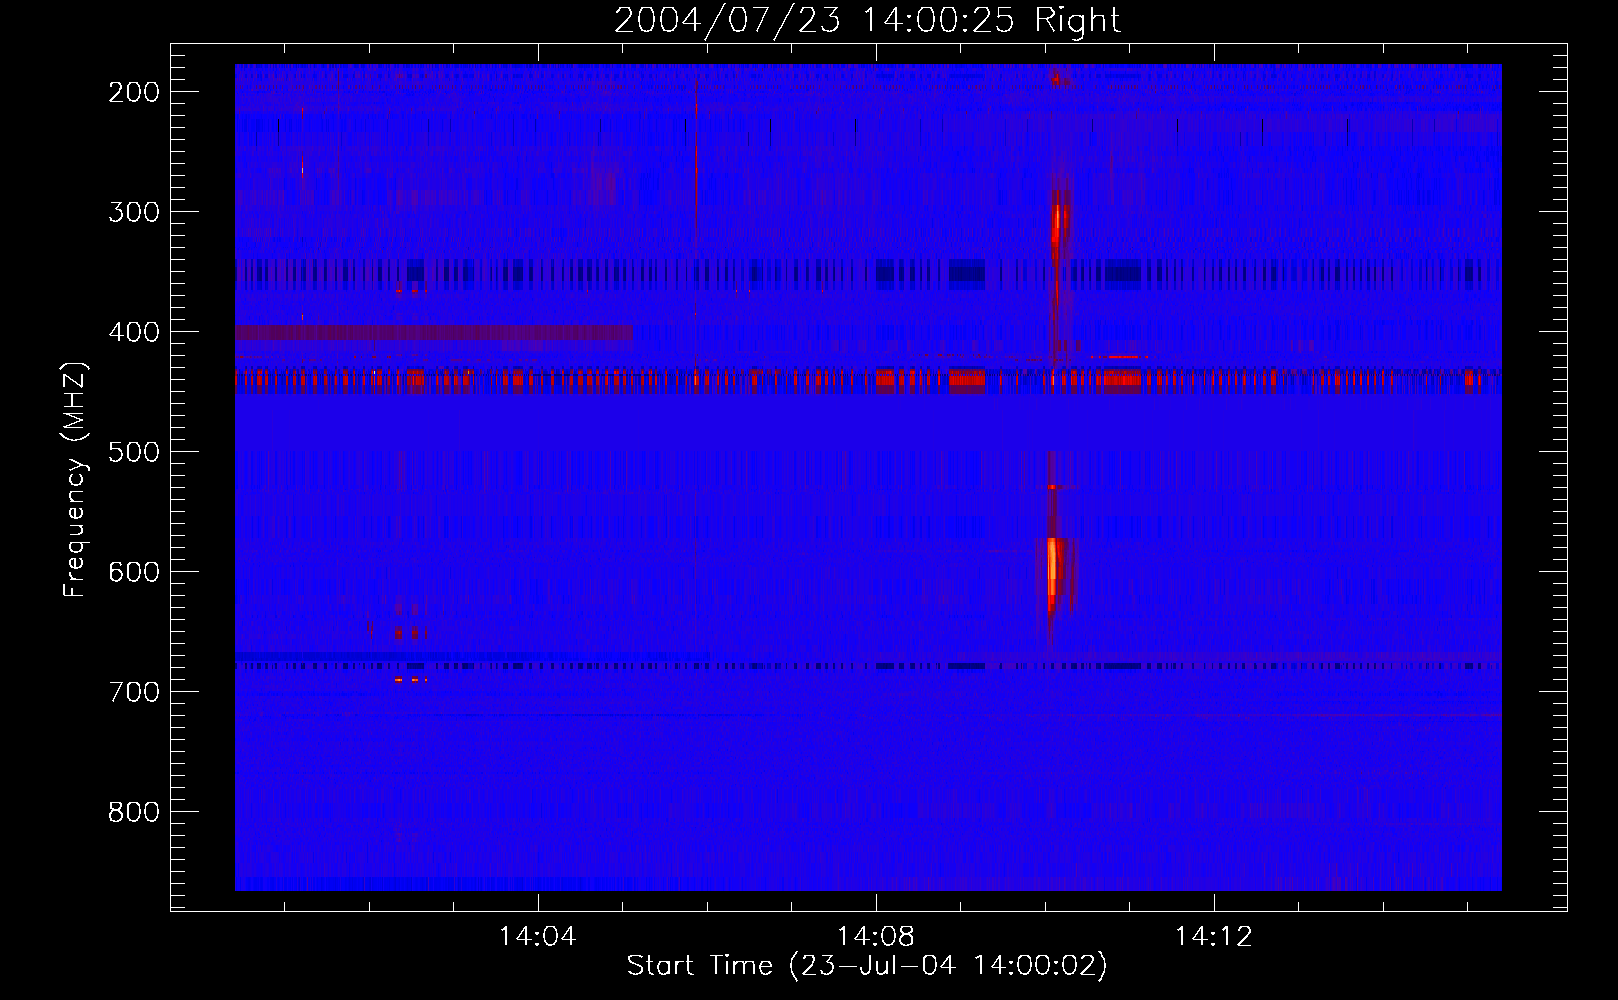Image resolution: width=1618 pixels, height=1000 pixels.
Task: Click the "Start Time (23-Jul-04 14:00:02)" label
Action: (867, 966)
